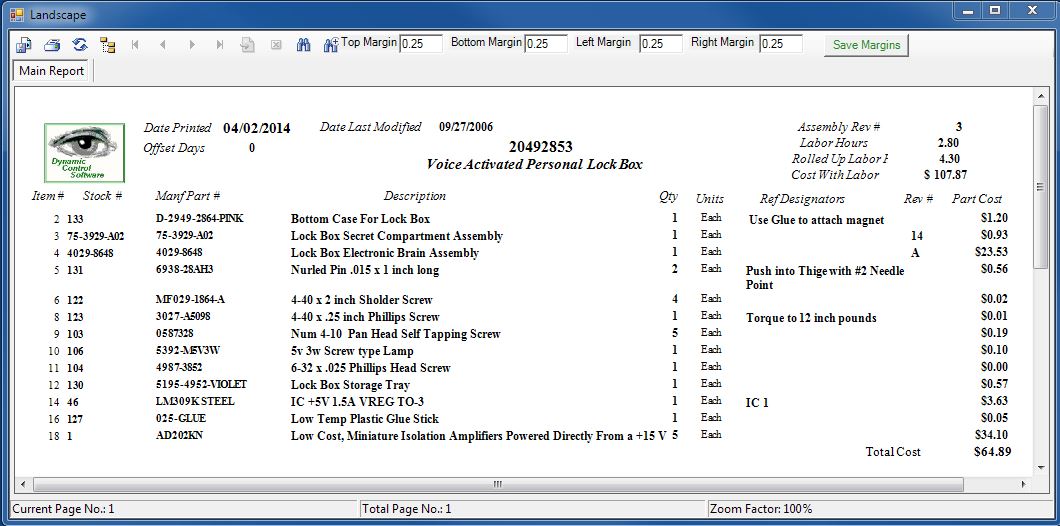Image resolution: width=1060 pixels, height=526 pixels.
Task: Click the previous page arrow
Action: click(163, 45)
